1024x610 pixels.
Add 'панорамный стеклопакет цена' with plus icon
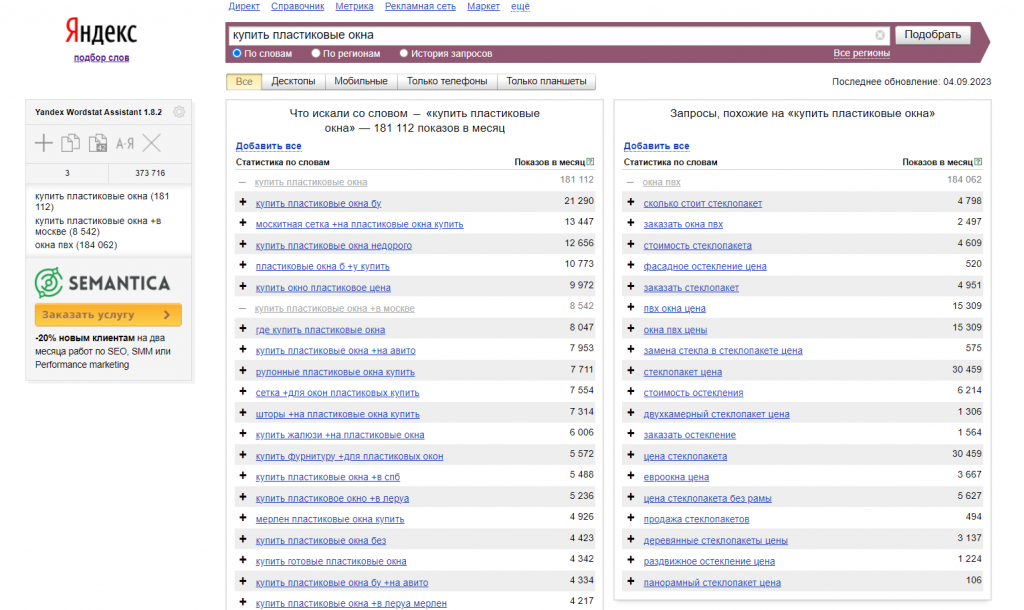click(631, 581)
